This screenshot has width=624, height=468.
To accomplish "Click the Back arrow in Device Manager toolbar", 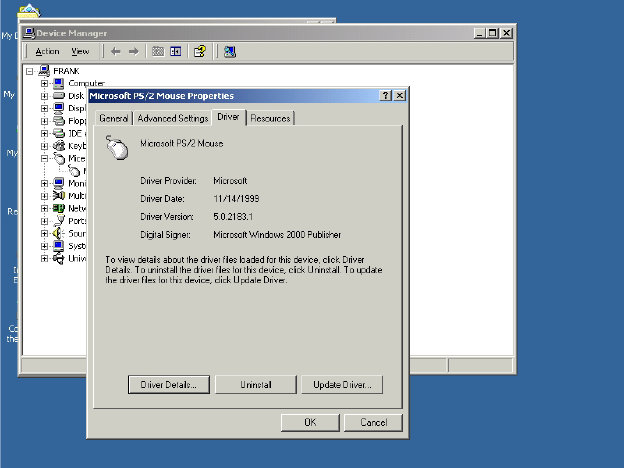I will 115,51.
